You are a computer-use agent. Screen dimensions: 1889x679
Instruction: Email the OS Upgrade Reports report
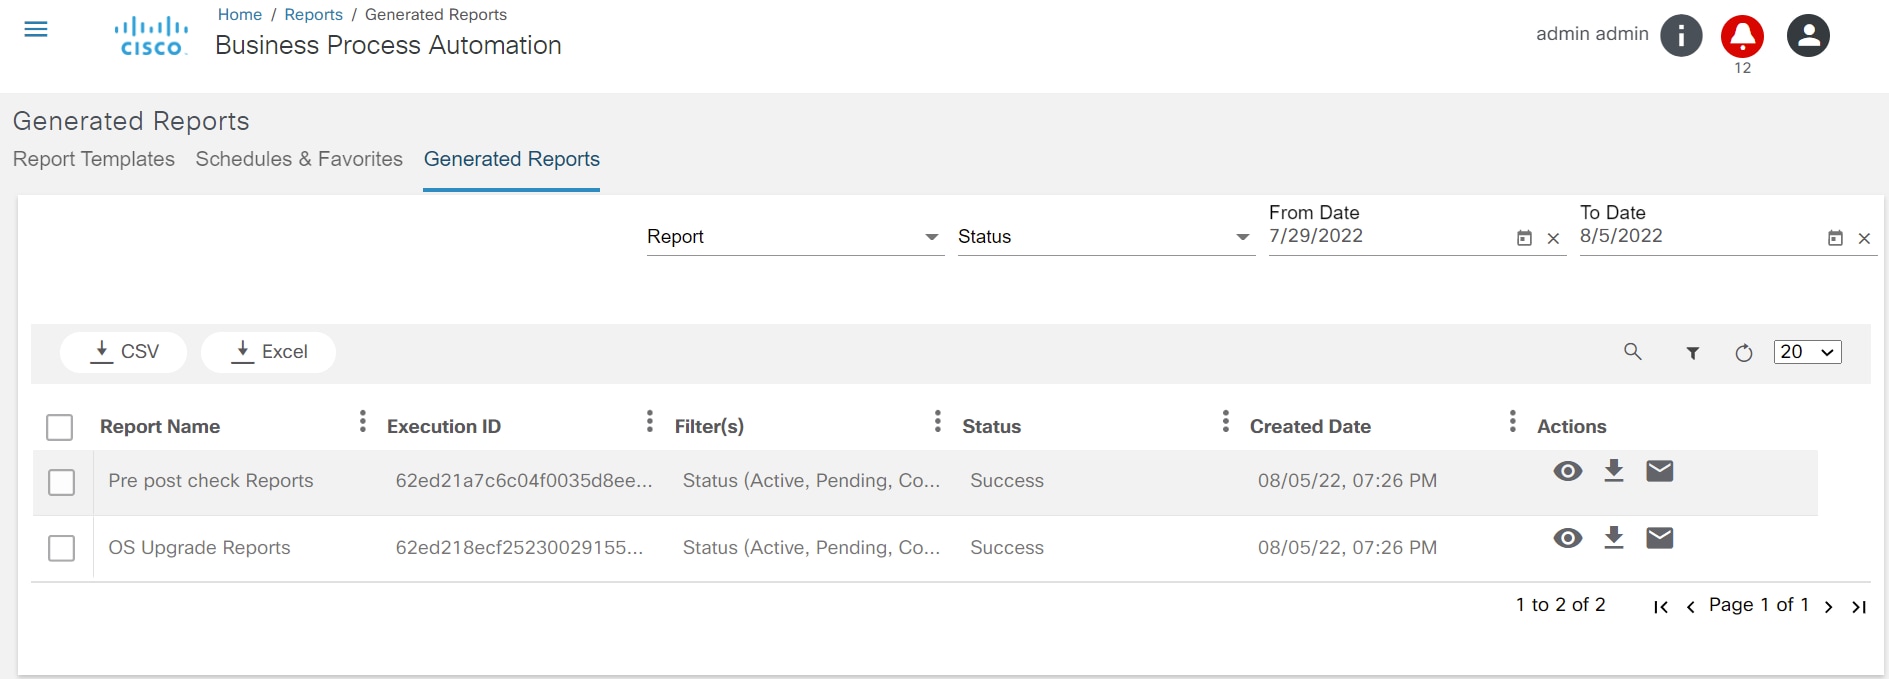(1660, 538)
